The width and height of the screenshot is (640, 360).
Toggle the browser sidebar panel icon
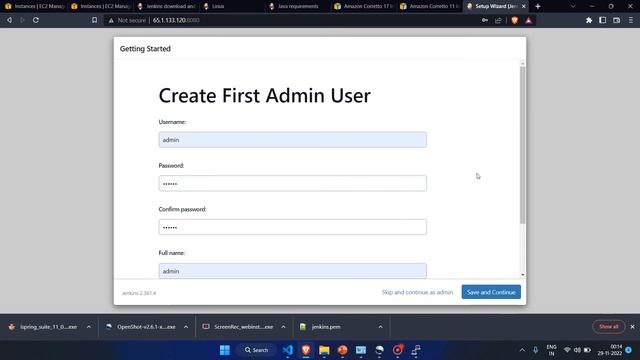pos(602,20)
